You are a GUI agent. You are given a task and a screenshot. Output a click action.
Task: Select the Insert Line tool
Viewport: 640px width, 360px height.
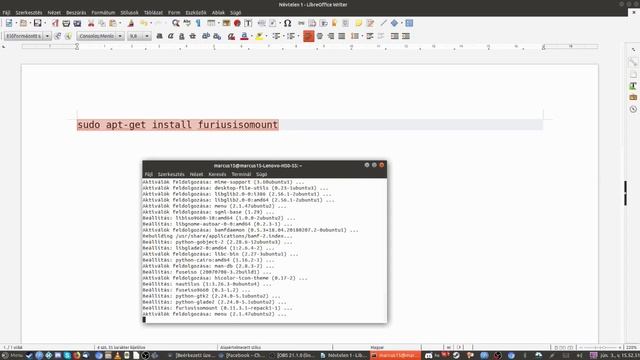383,23
